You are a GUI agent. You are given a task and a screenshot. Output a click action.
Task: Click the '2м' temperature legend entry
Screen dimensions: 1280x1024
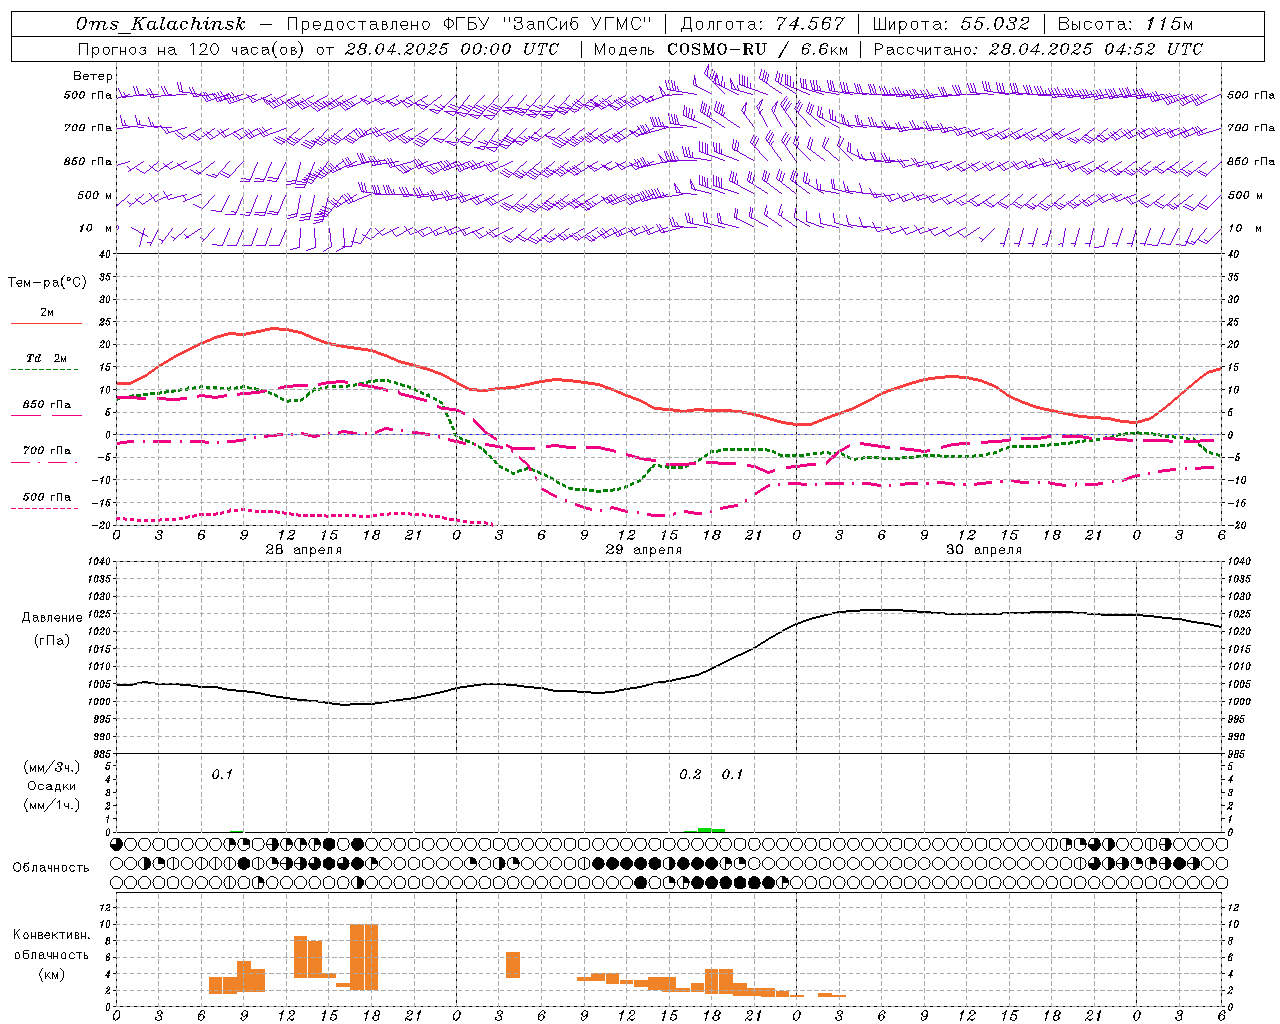click(x=47, y=312)
